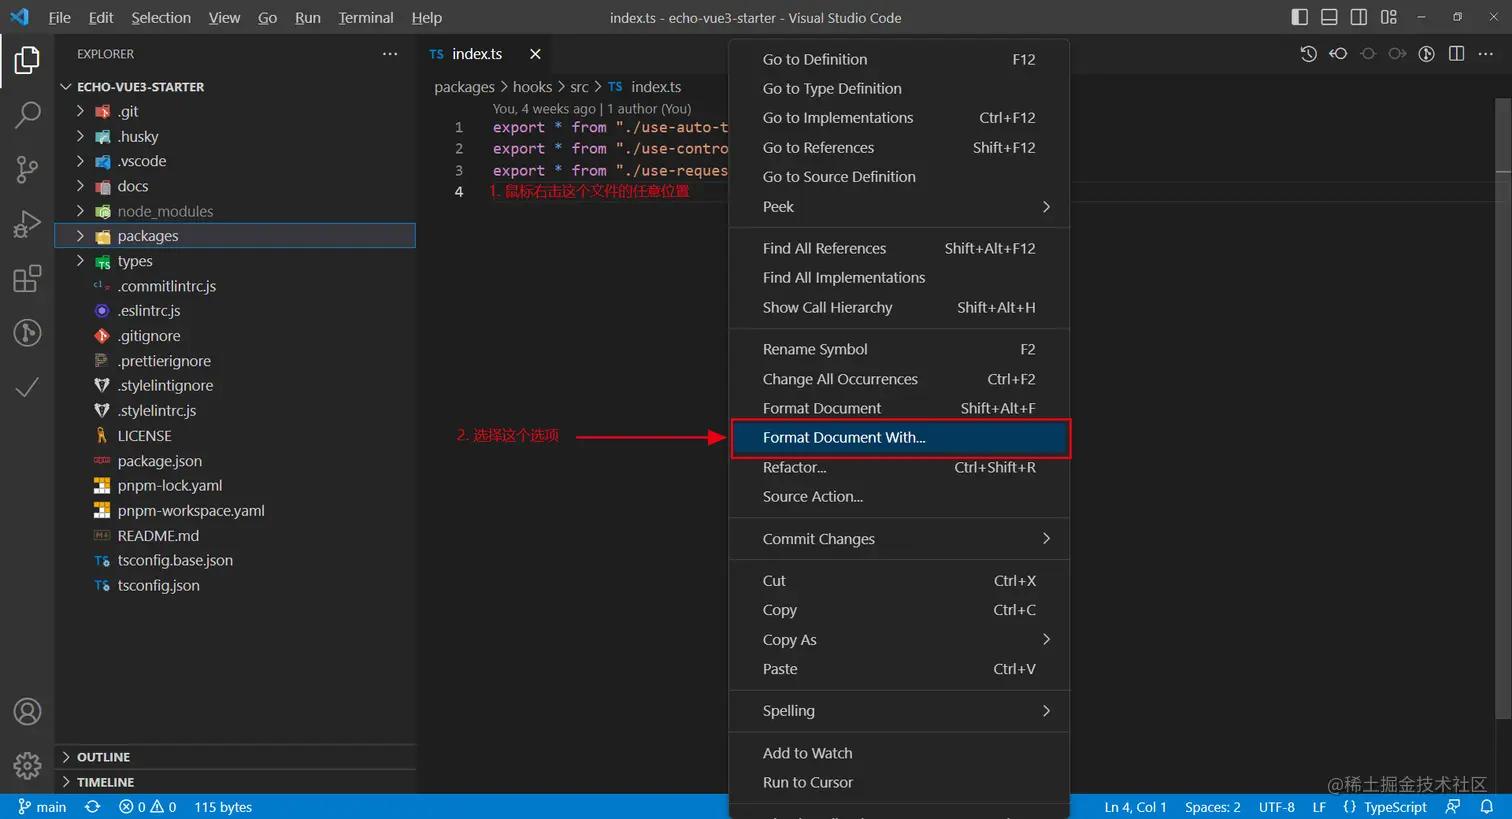Click the hooks breadcrumb segment
The image size is (1512, 819).
point(532,87)
